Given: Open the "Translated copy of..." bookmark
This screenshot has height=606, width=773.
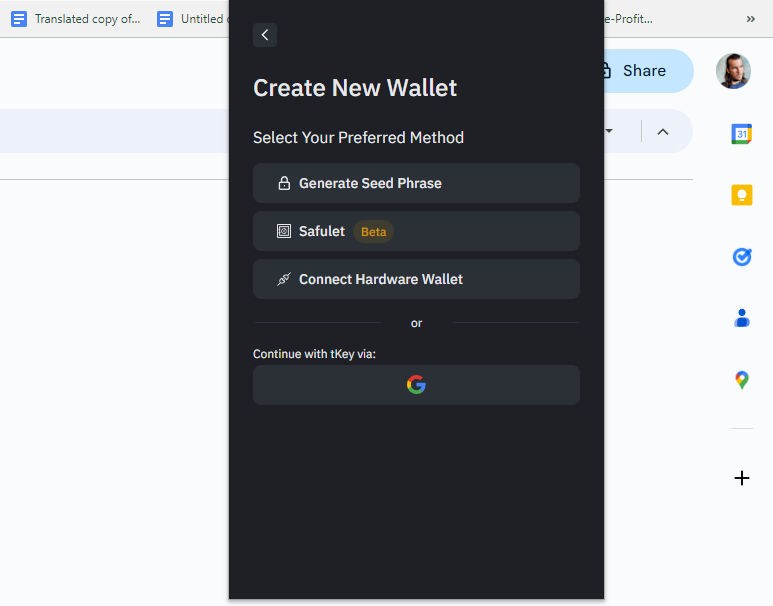Looking at the screenshot, I should [x=76, y=19].
